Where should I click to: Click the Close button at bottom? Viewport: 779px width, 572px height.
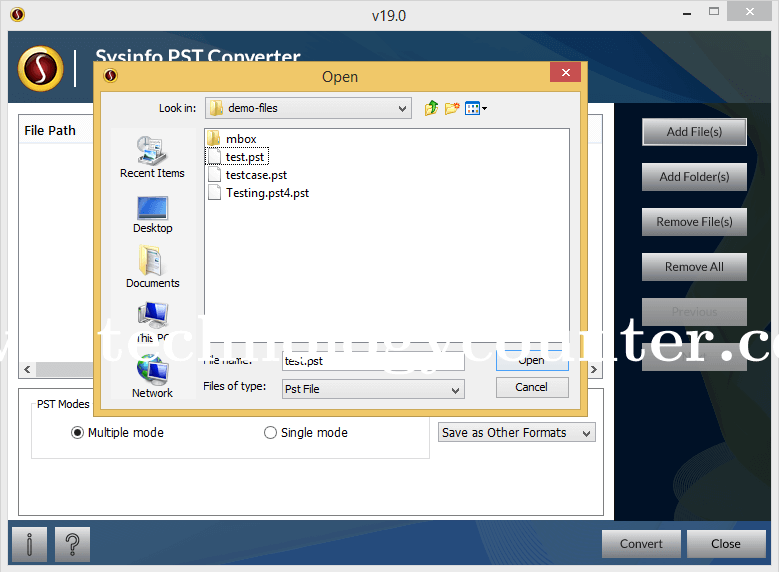tap(726, 544)
